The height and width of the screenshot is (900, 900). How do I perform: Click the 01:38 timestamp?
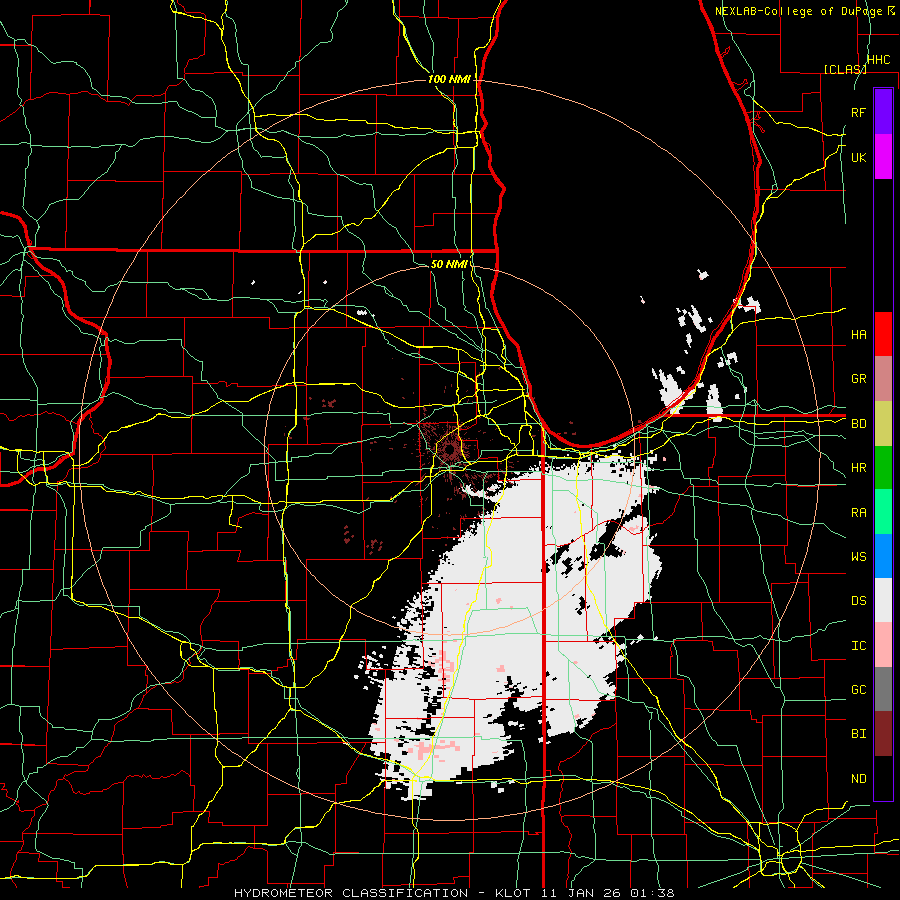pyautogui.click(x=652, y=893)
